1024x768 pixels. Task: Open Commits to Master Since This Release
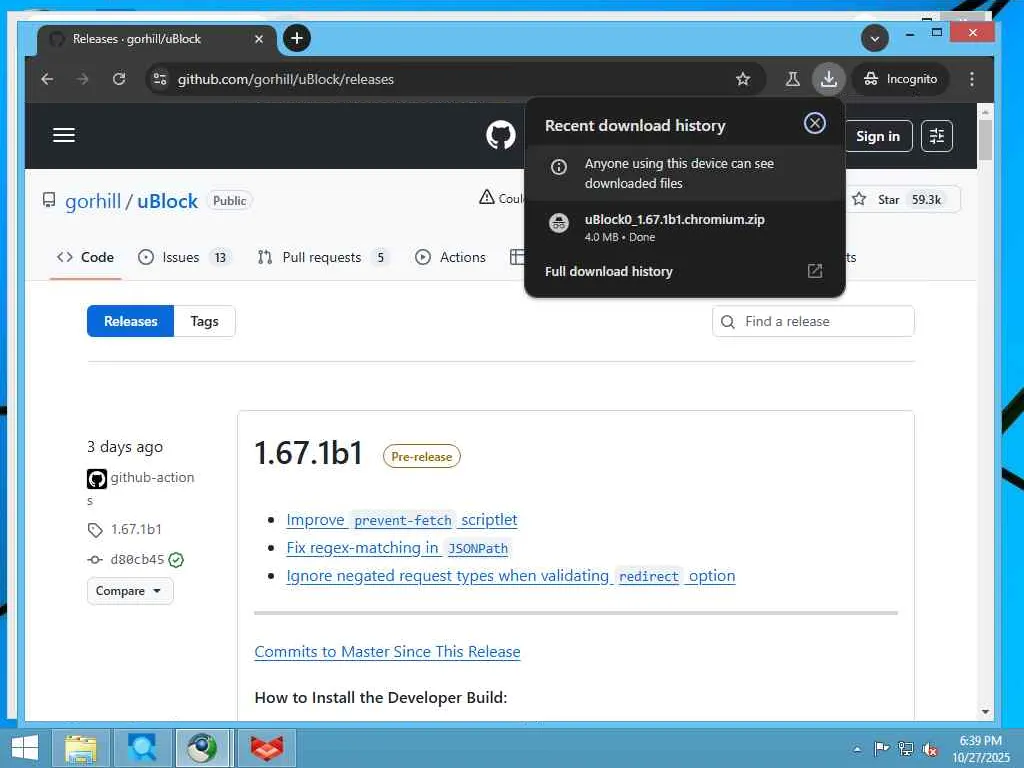[x=387, y=652]
